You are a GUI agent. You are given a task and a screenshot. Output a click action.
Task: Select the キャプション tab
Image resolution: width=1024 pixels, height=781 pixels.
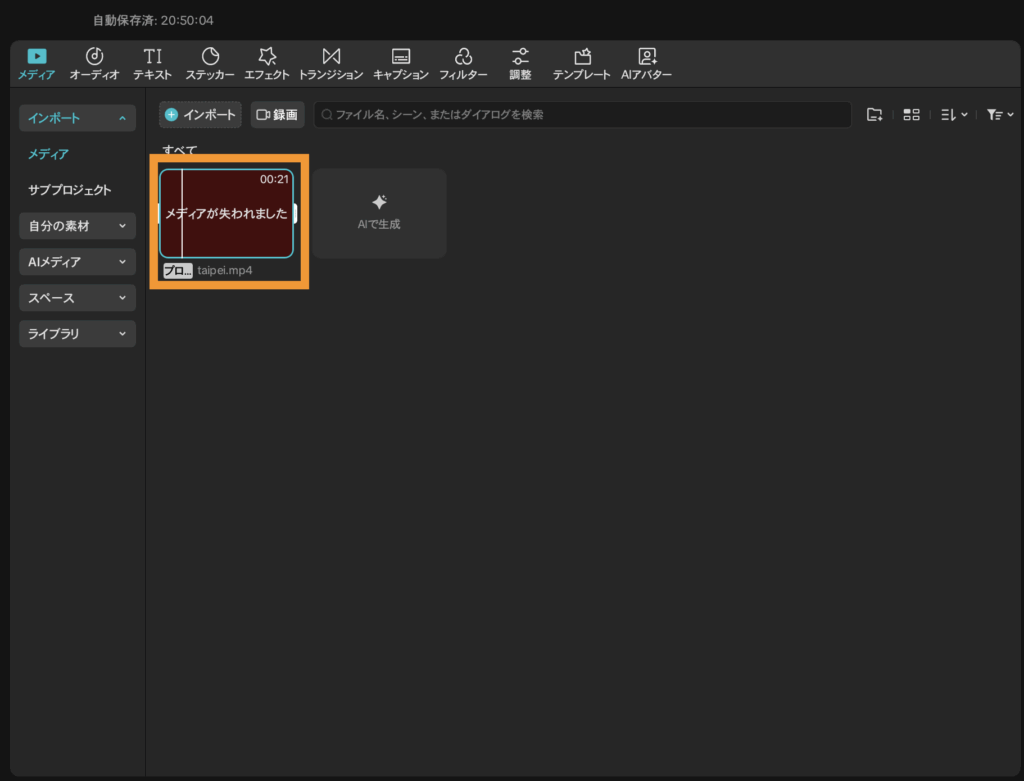tap(400, 64)
